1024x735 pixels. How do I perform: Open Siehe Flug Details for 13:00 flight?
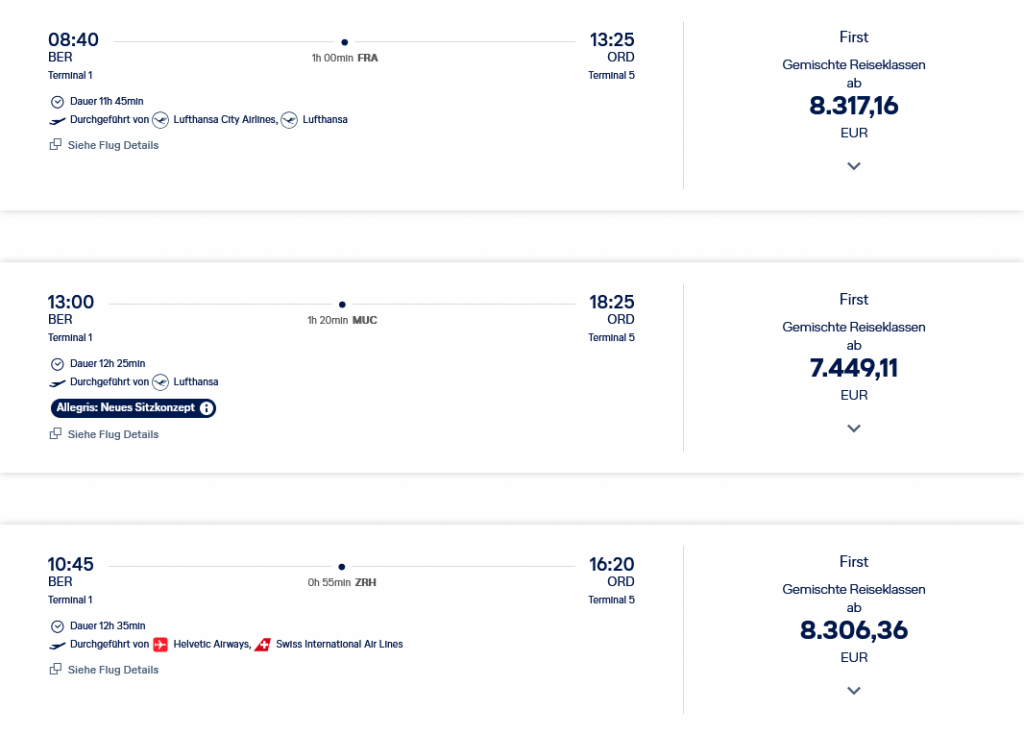(x=113, y=434)
